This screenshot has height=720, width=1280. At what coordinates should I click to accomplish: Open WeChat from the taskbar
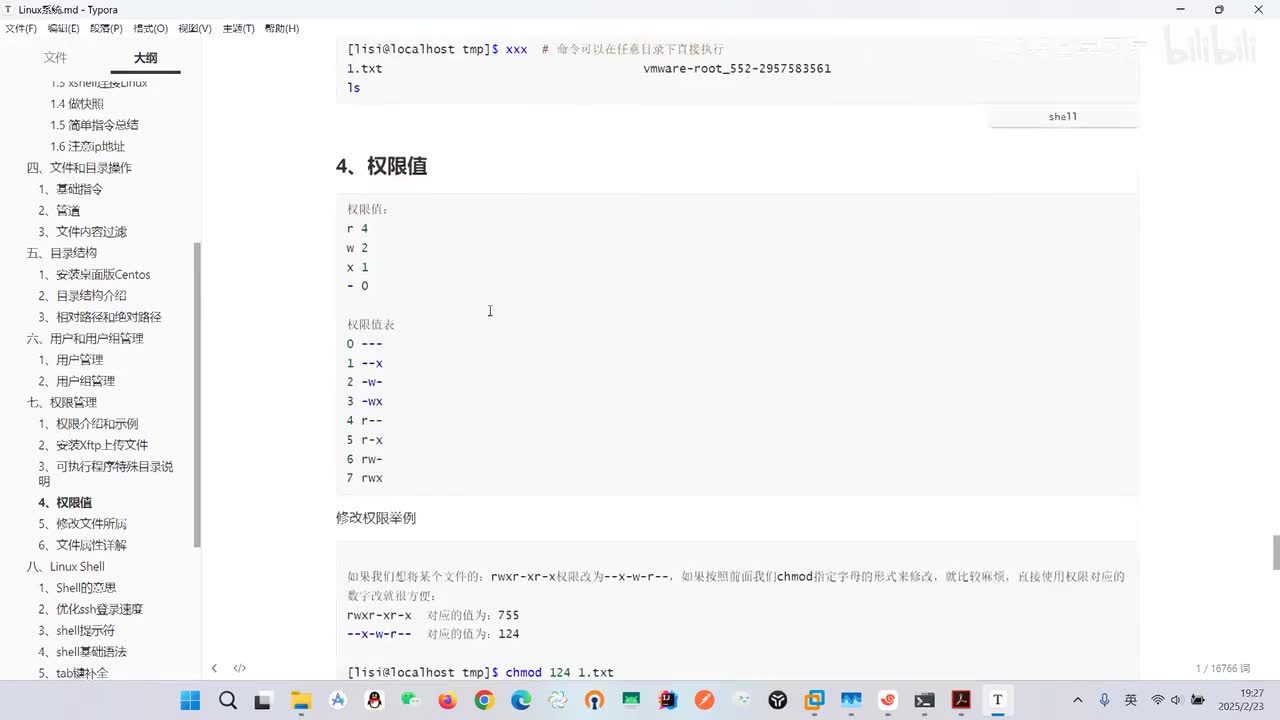point(411,700)
